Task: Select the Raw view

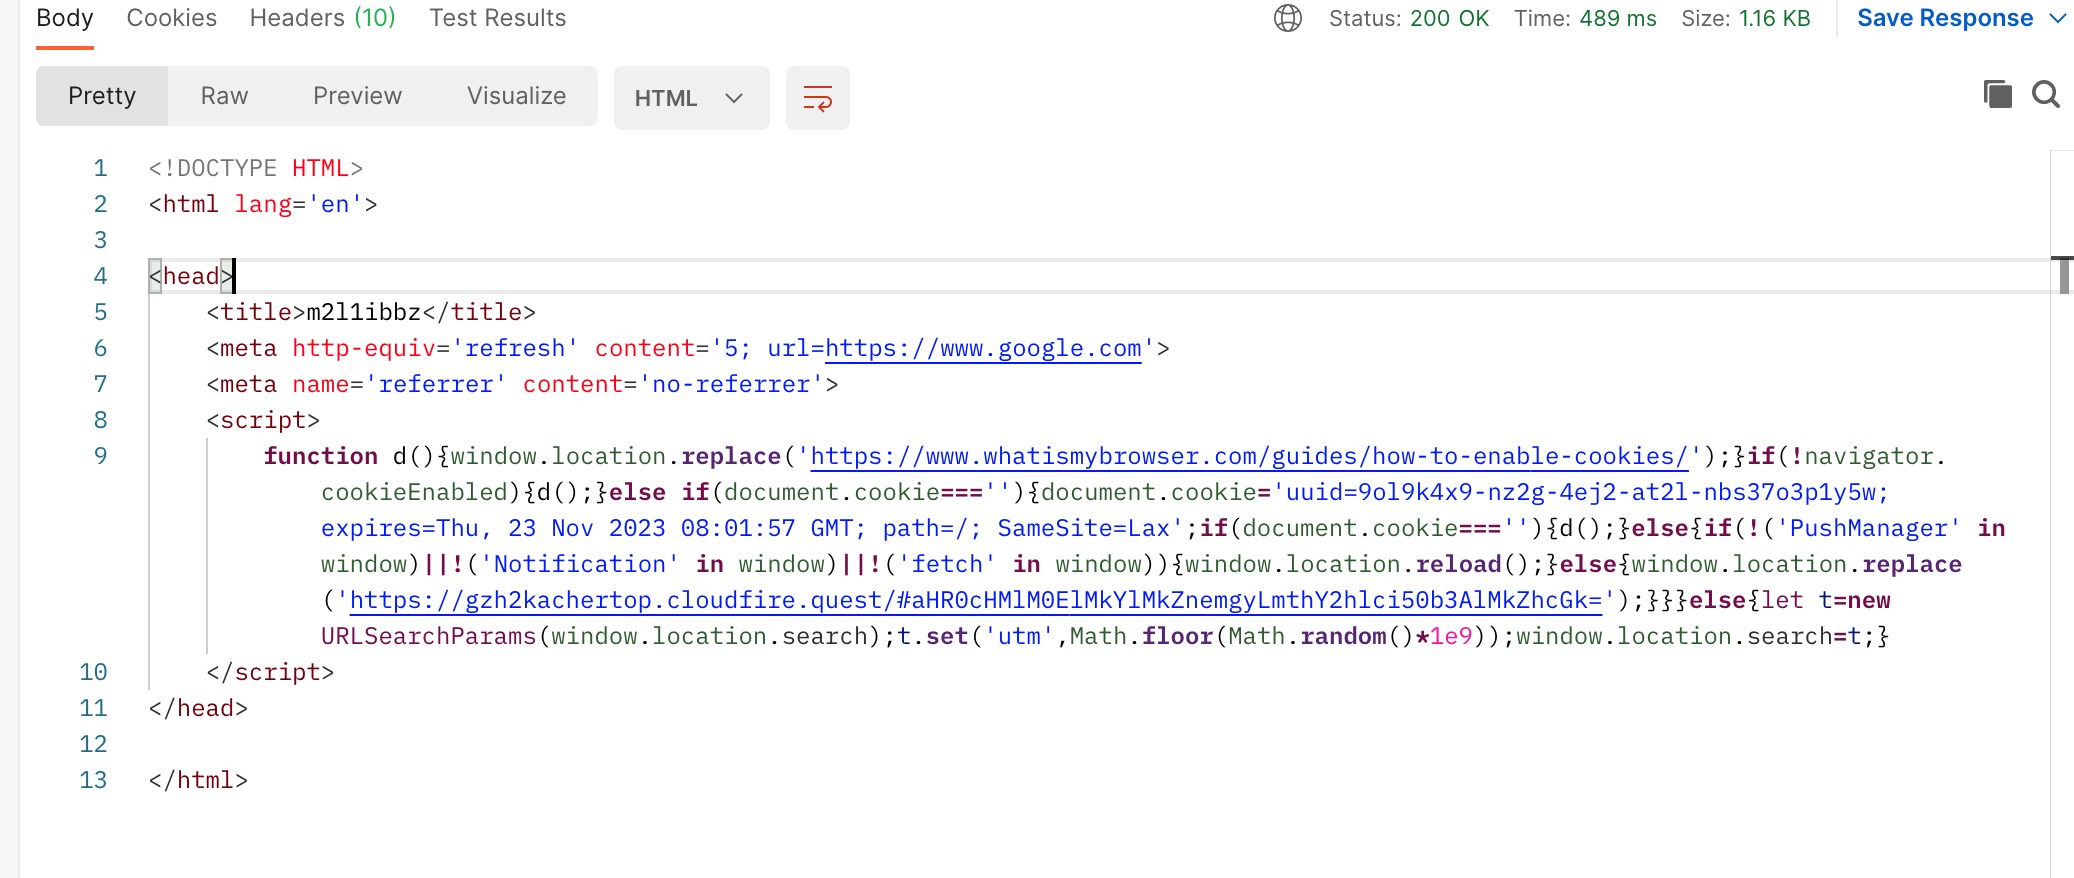Action: coord(224,96)
